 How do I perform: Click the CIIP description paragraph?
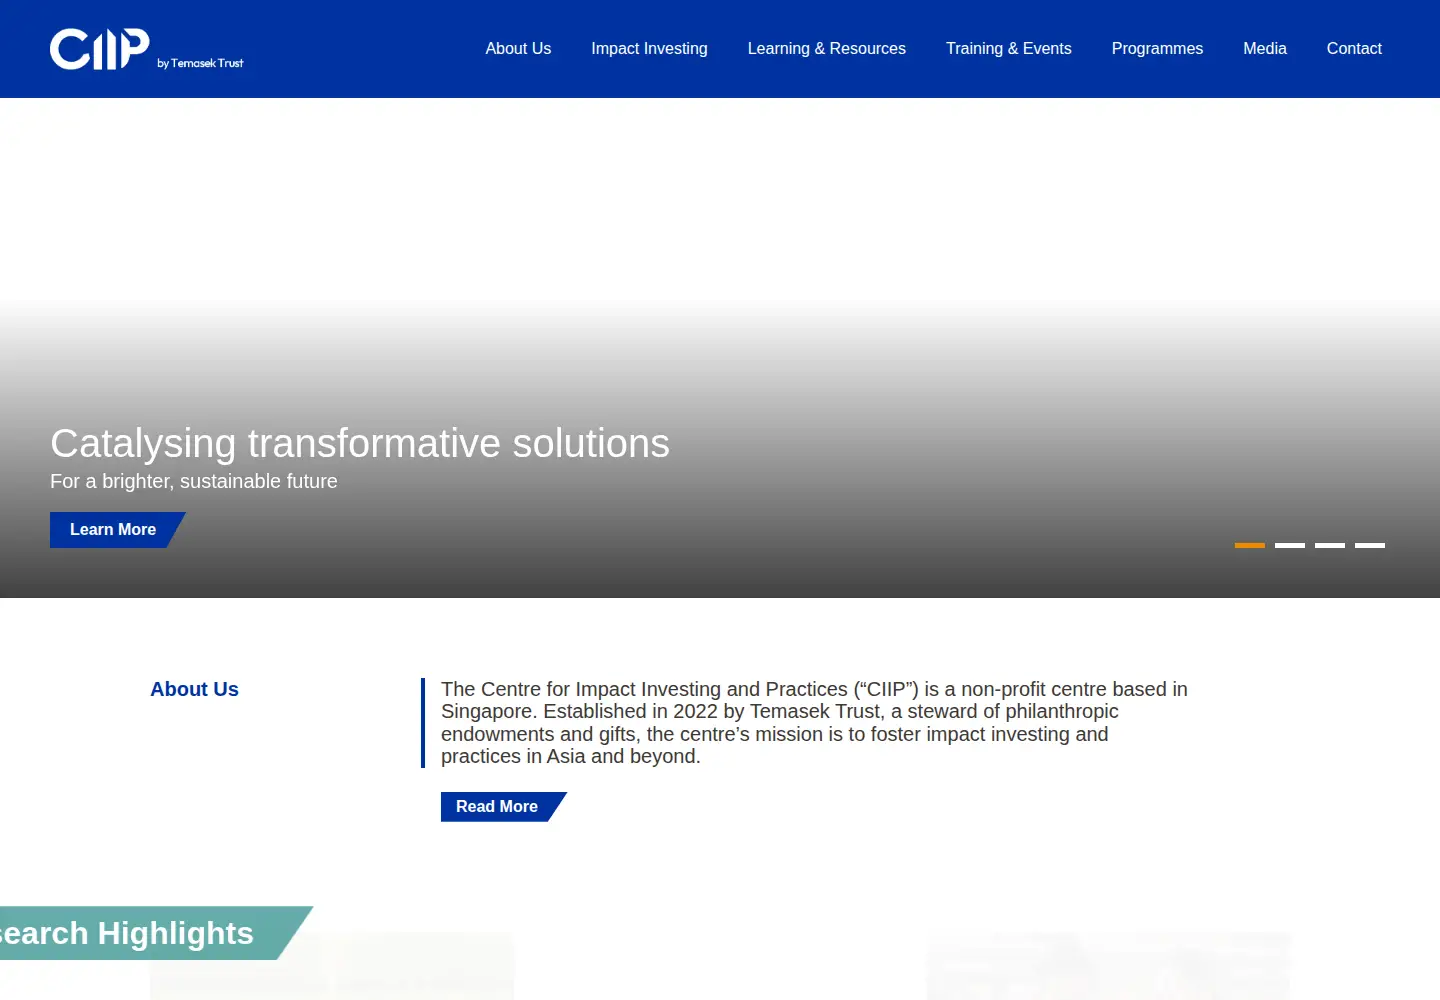[x=814, y=723]
